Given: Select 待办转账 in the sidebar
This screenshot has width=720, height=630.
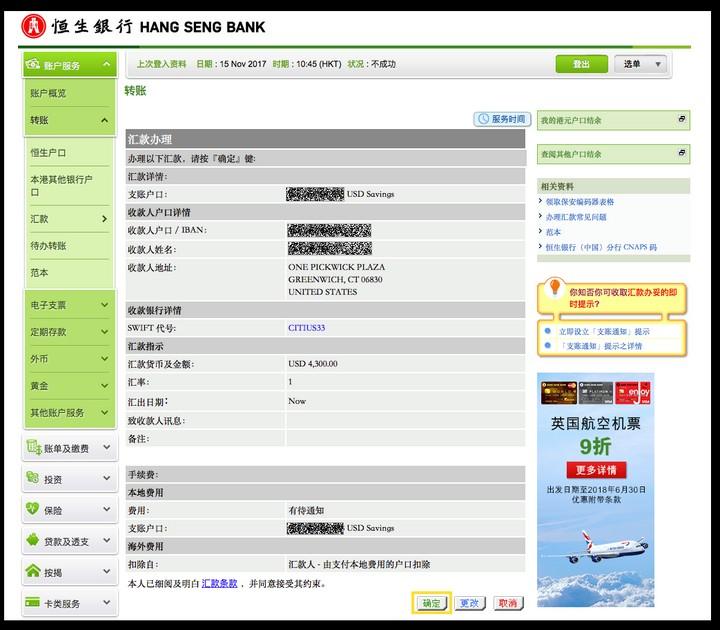Looking at the screenshot, I should (x=48, y=246).
